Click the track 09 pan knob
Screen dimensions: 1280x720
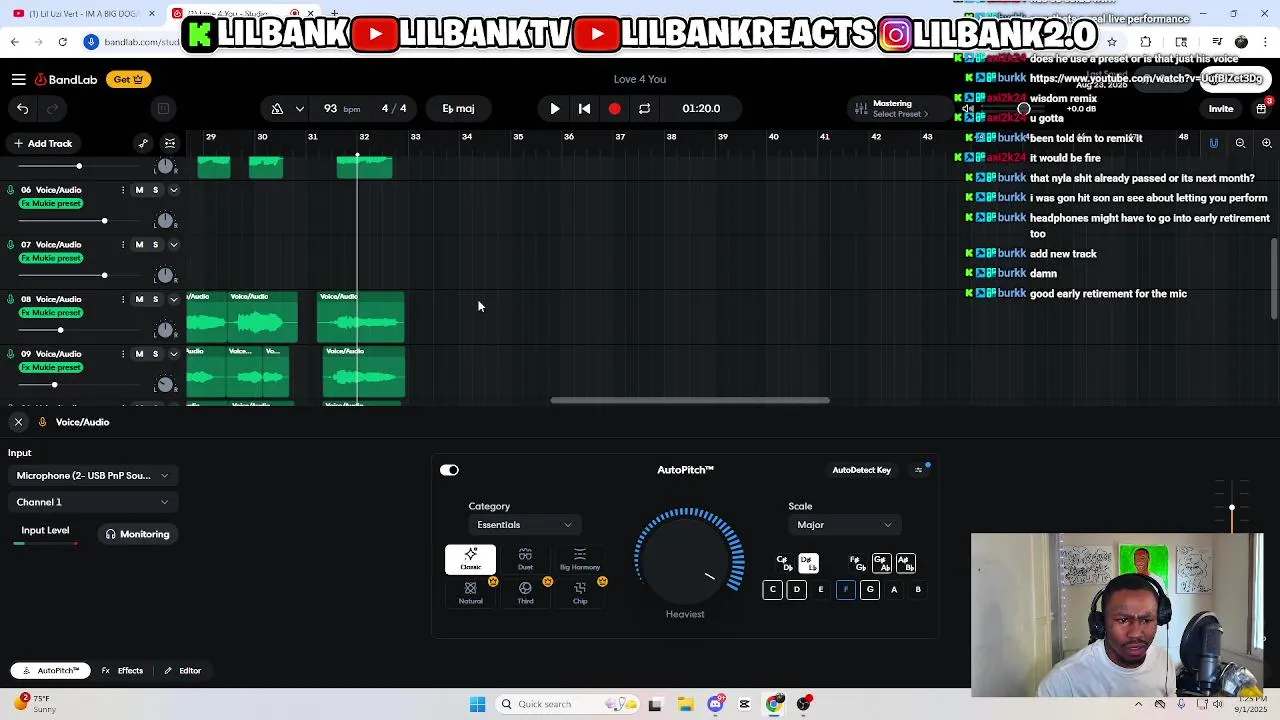tap(166, 384)
